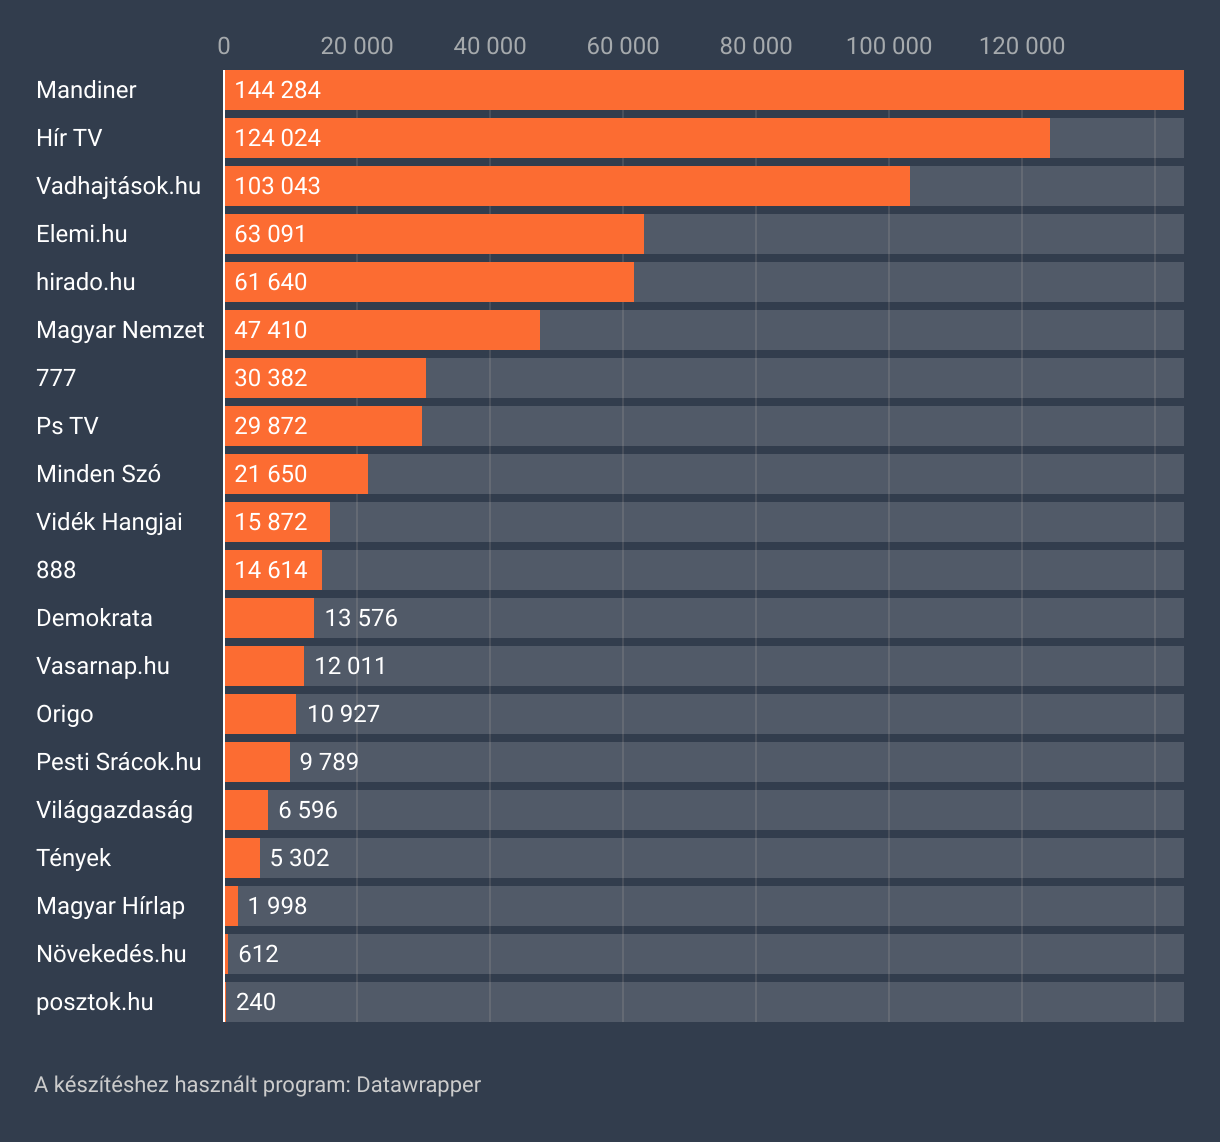Click the Pesti Srácok.hu label

click(118, 762)
